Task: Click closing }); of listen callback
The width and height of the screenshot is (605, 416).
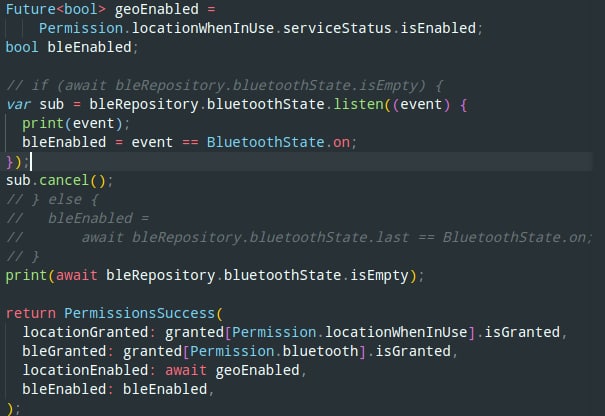Action: click(17, 162)
